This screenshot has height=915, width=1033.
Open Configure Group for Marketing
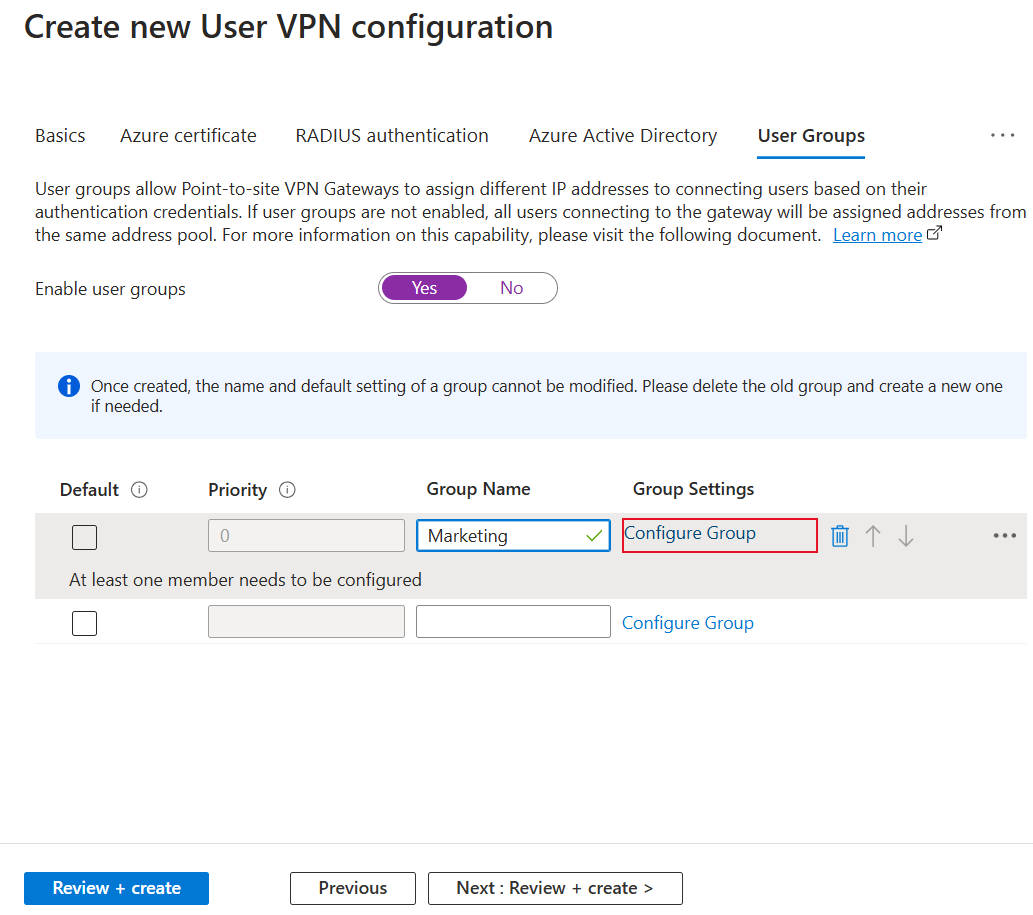690,533
